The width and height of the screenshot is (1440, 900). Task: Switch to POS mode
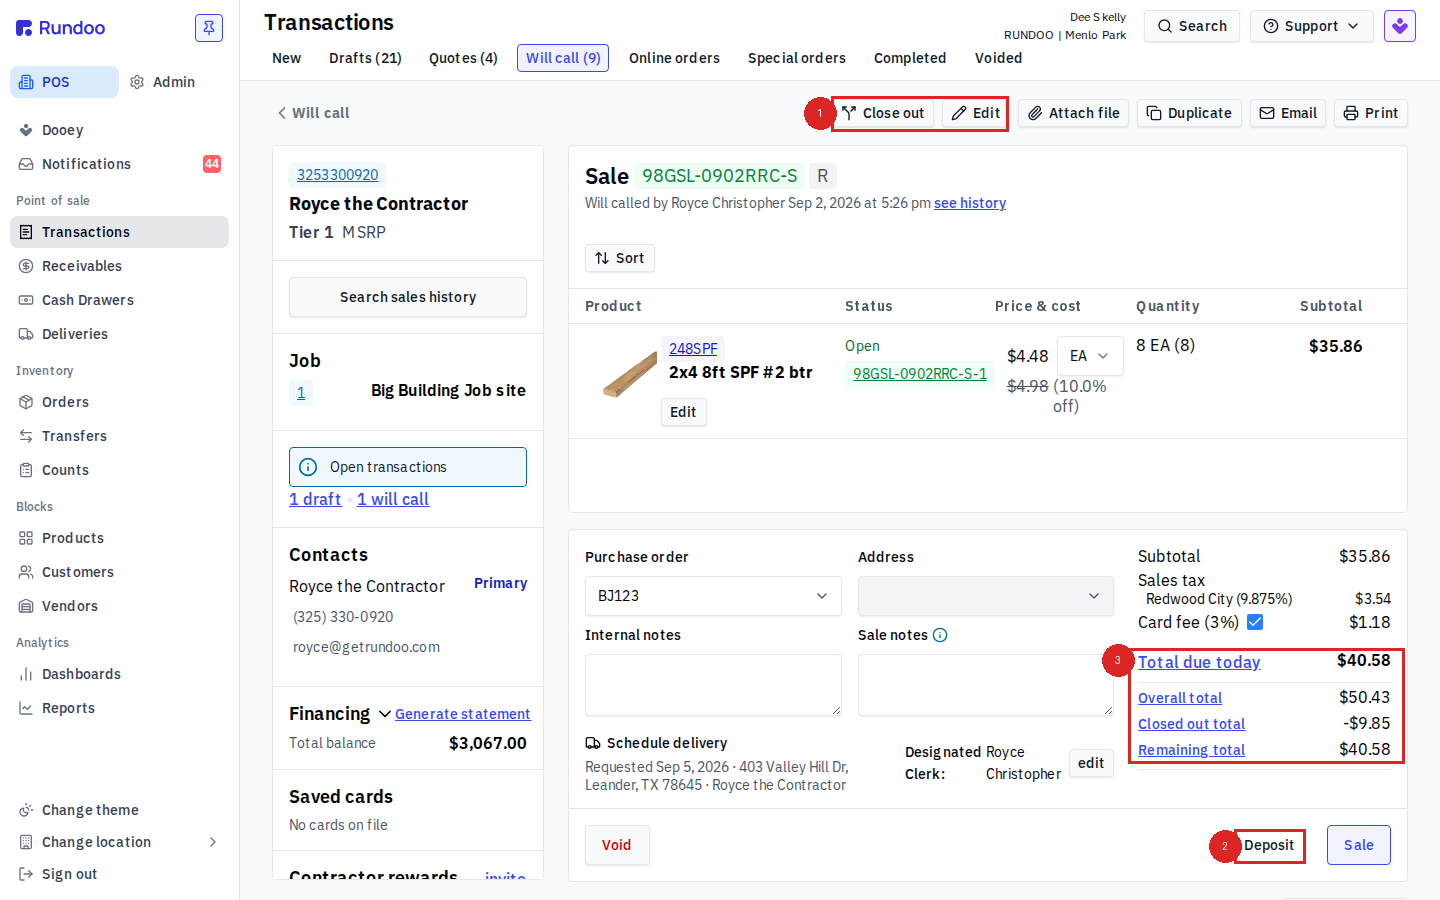(x=64, y=82)
